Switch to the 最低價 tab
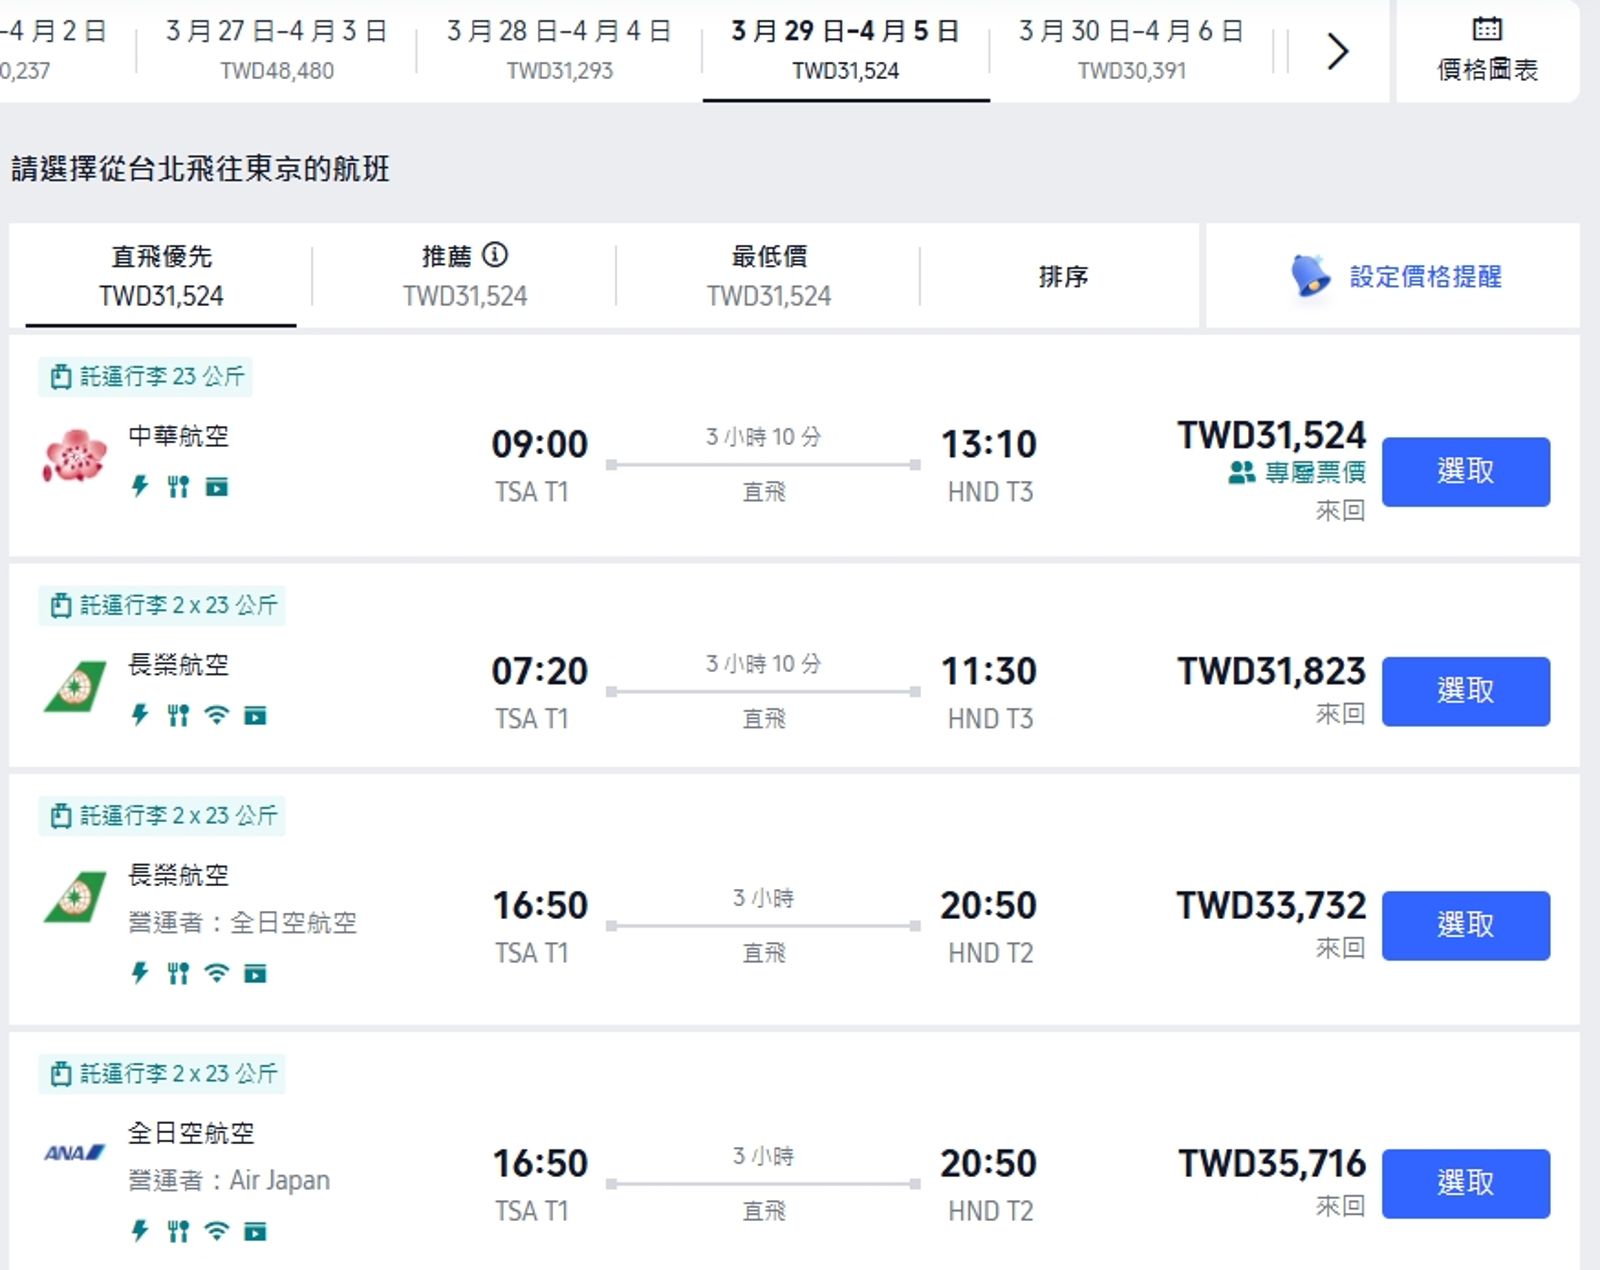 tap(768, 276)
